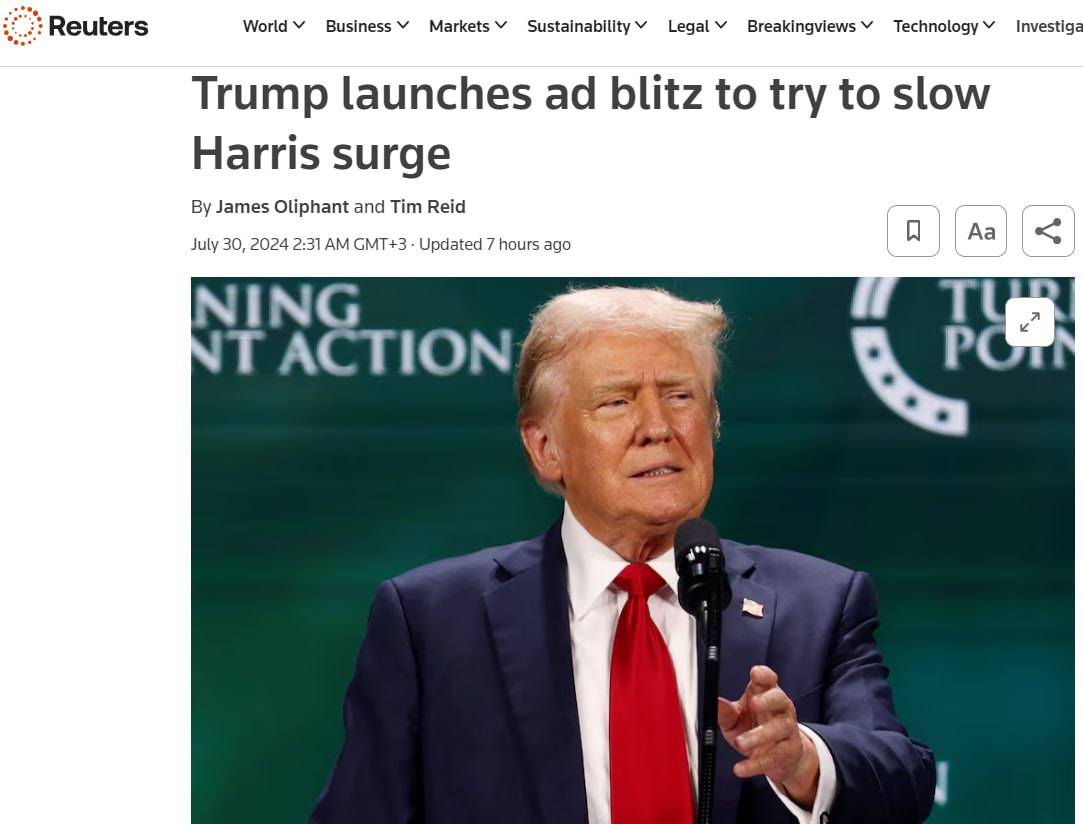Expand the Sustainability dropdown arrow
The height and width of the screenshot is (824, 1083).
641,26
